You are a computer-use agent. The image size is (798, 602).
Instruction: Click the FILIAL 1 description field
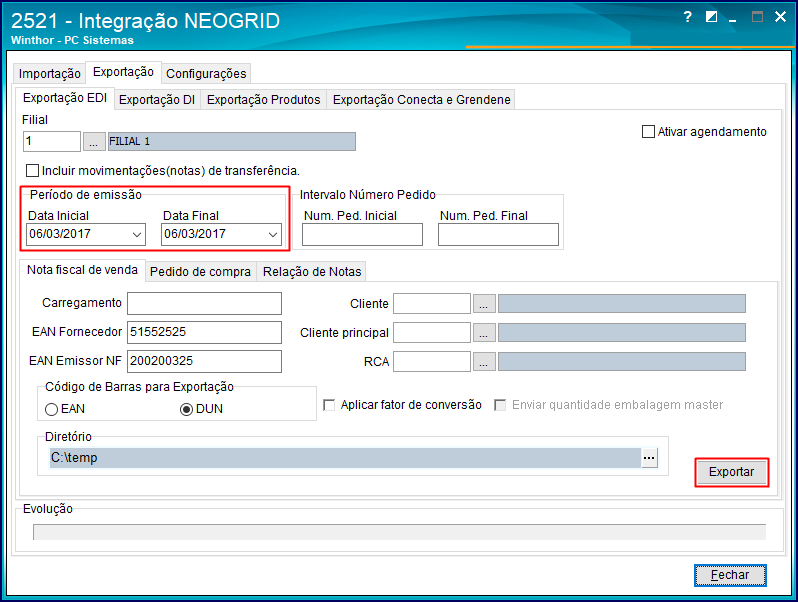[x=232, y=141]
